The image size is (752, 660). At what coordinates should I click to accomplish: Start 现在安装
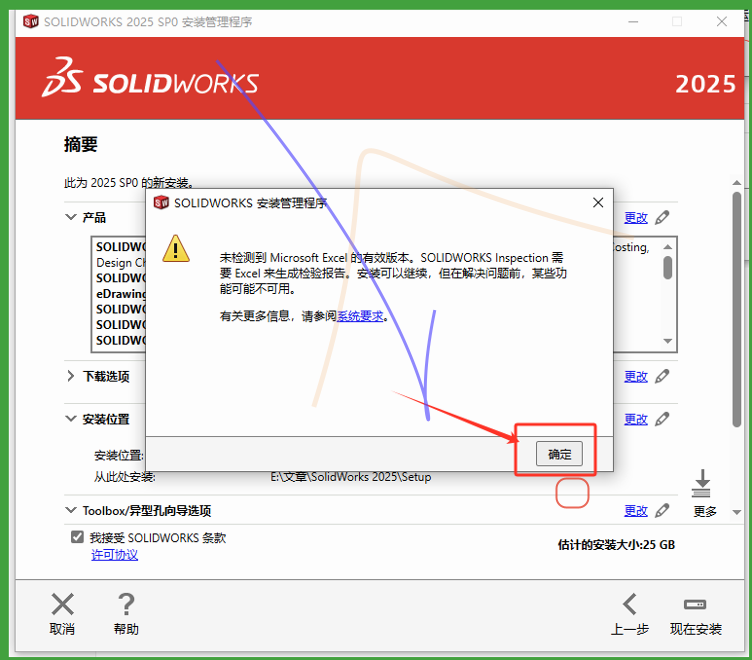pos(695,613)
